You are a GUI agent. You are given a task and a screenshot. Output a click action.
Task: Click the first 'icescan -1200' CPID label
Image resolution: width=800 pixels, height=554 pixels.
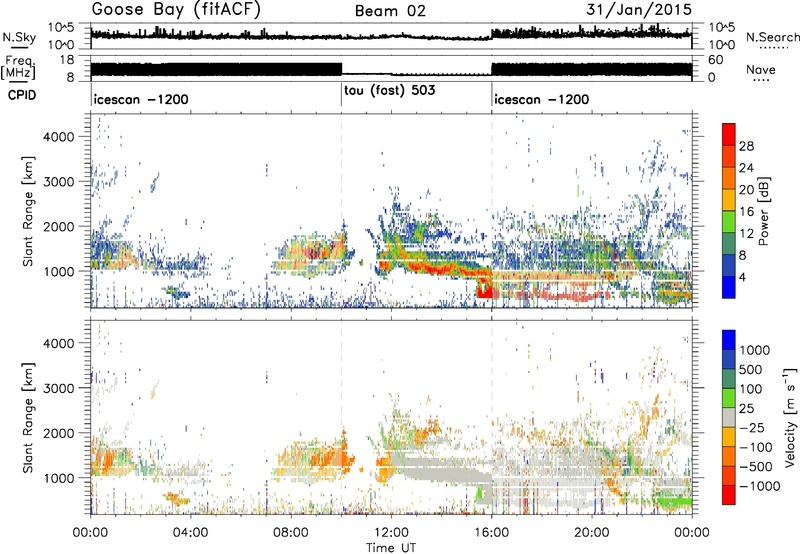(x=141, y=99)
